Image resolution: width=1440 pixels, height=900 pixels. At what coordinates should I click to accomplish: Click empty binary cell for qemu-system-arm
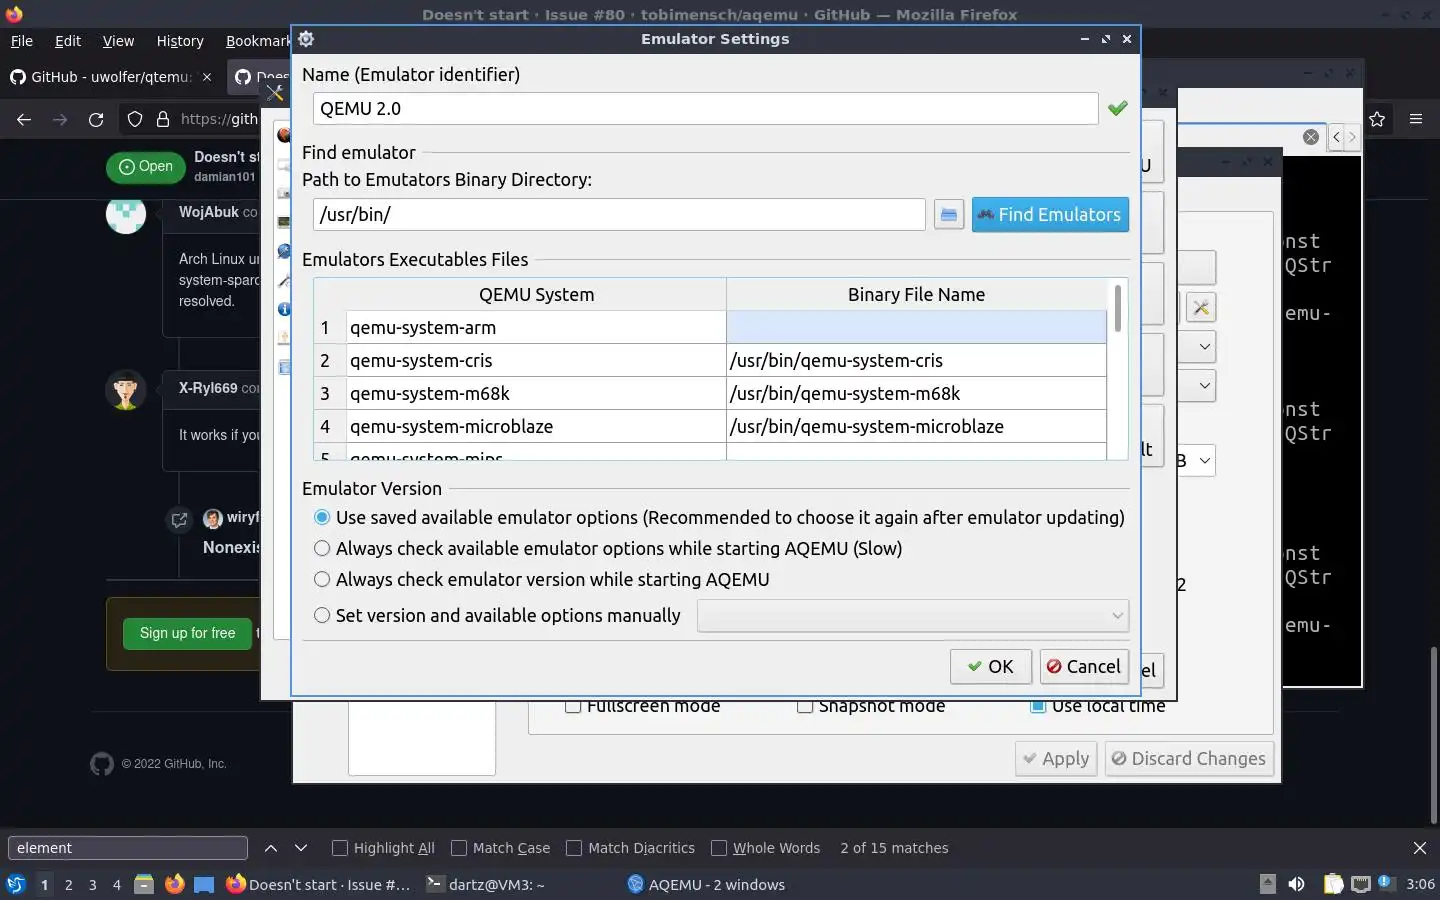(x=916, y=327)
